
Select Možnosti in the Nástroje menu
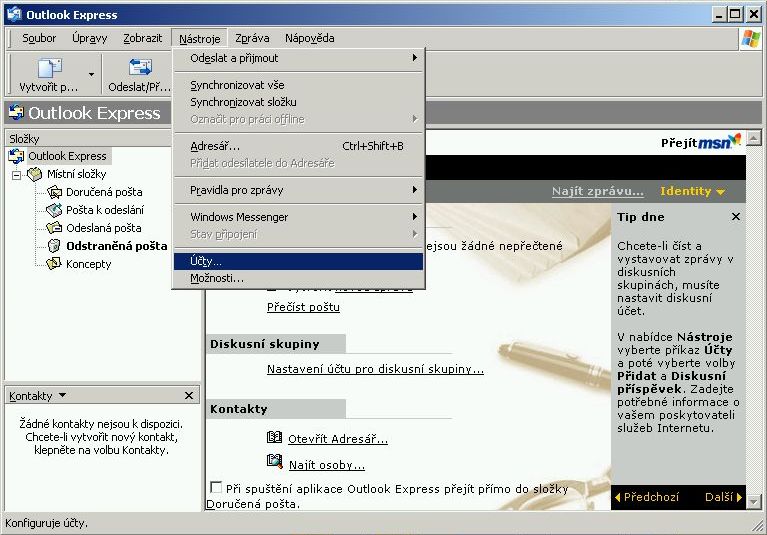[x=216, y=278]
